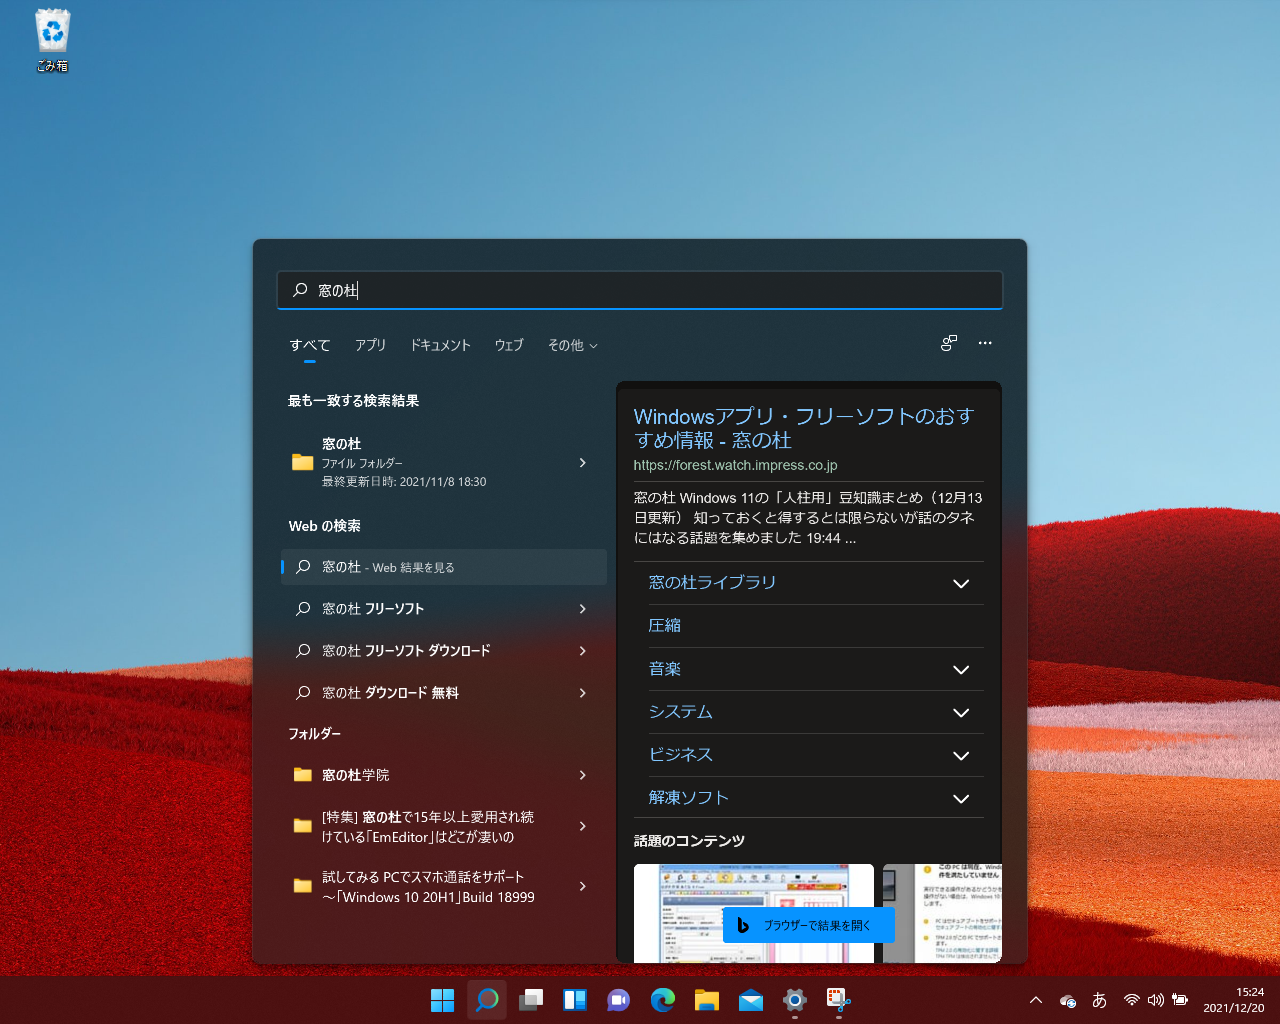
Task: Open Widgets from the taskbar
Action: tap(574, 999)
